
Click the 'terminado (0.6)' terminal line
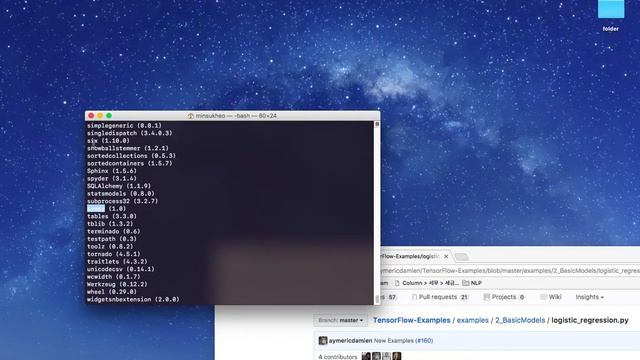pos(113,231)
